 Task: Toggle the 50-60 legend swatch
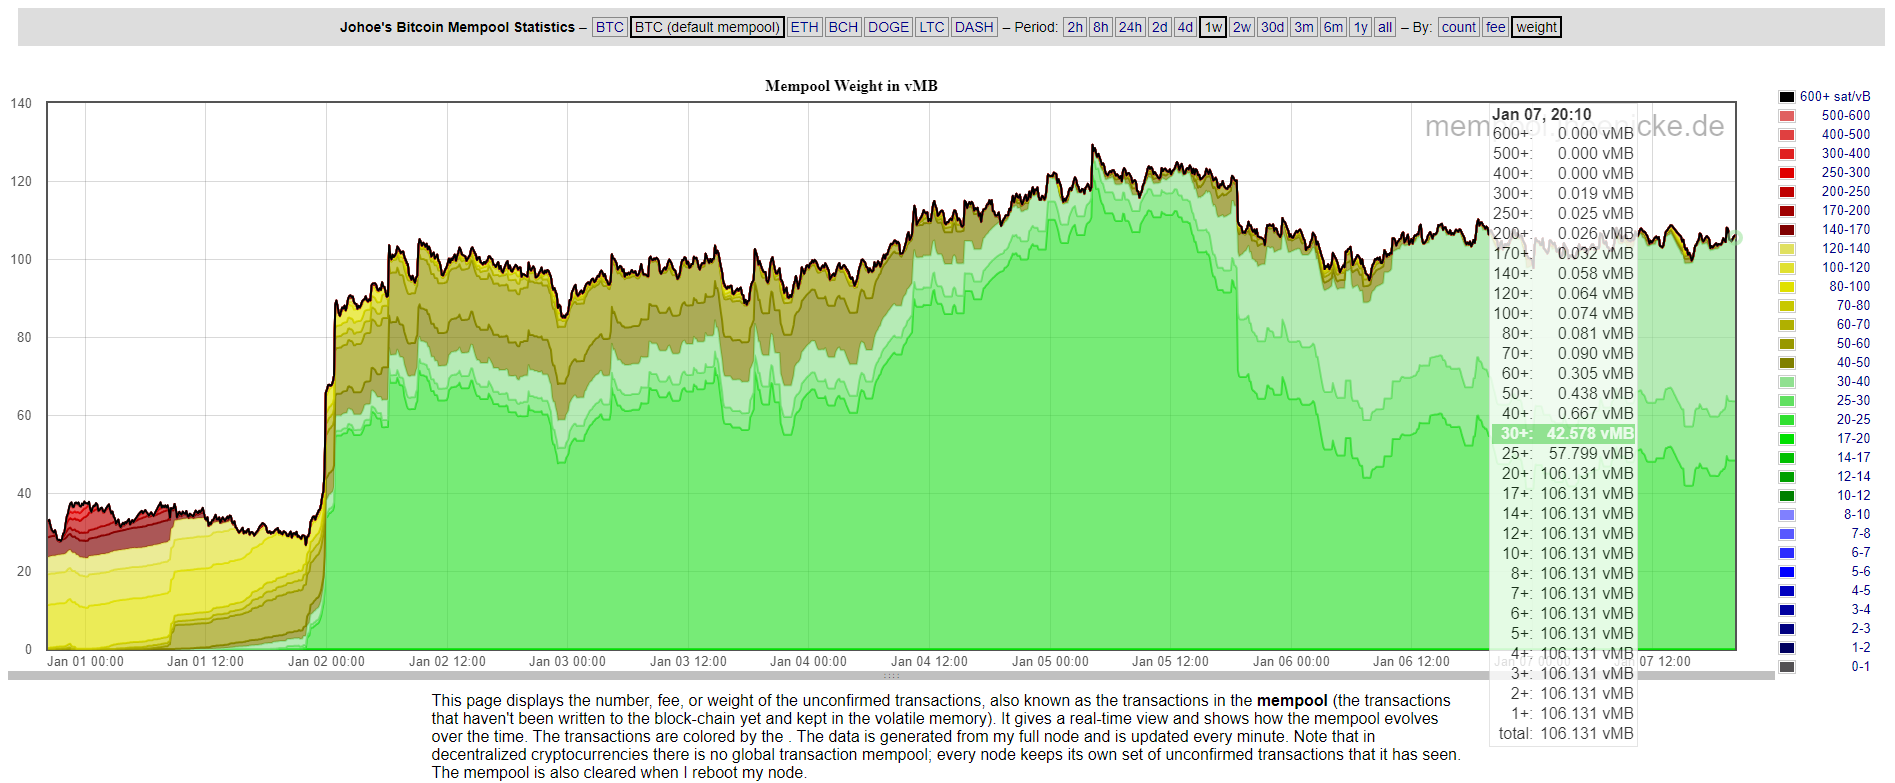(x=1786, y=344)
